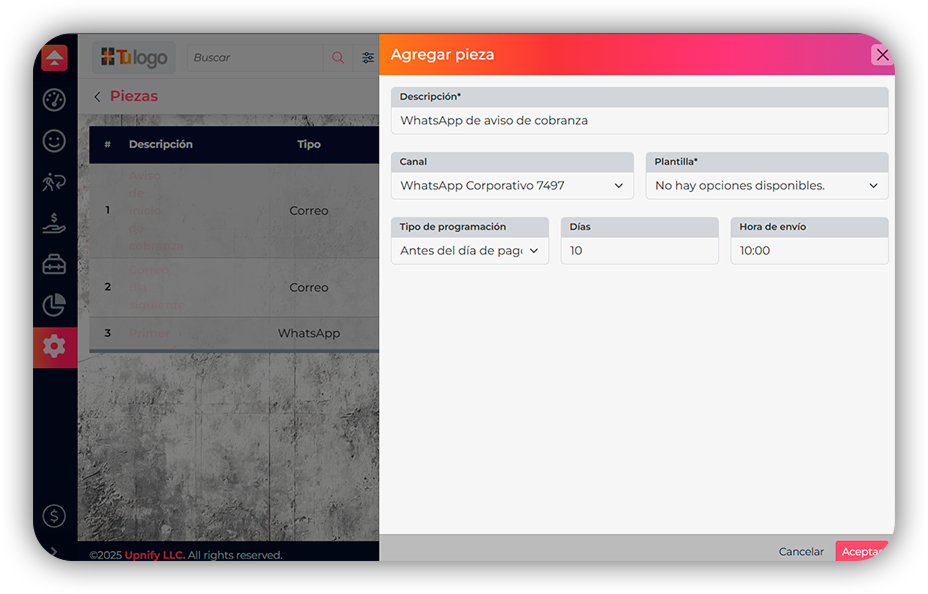Select the smiley face contacts icon
The image size is (928, 594).
(x=54, y=141)
